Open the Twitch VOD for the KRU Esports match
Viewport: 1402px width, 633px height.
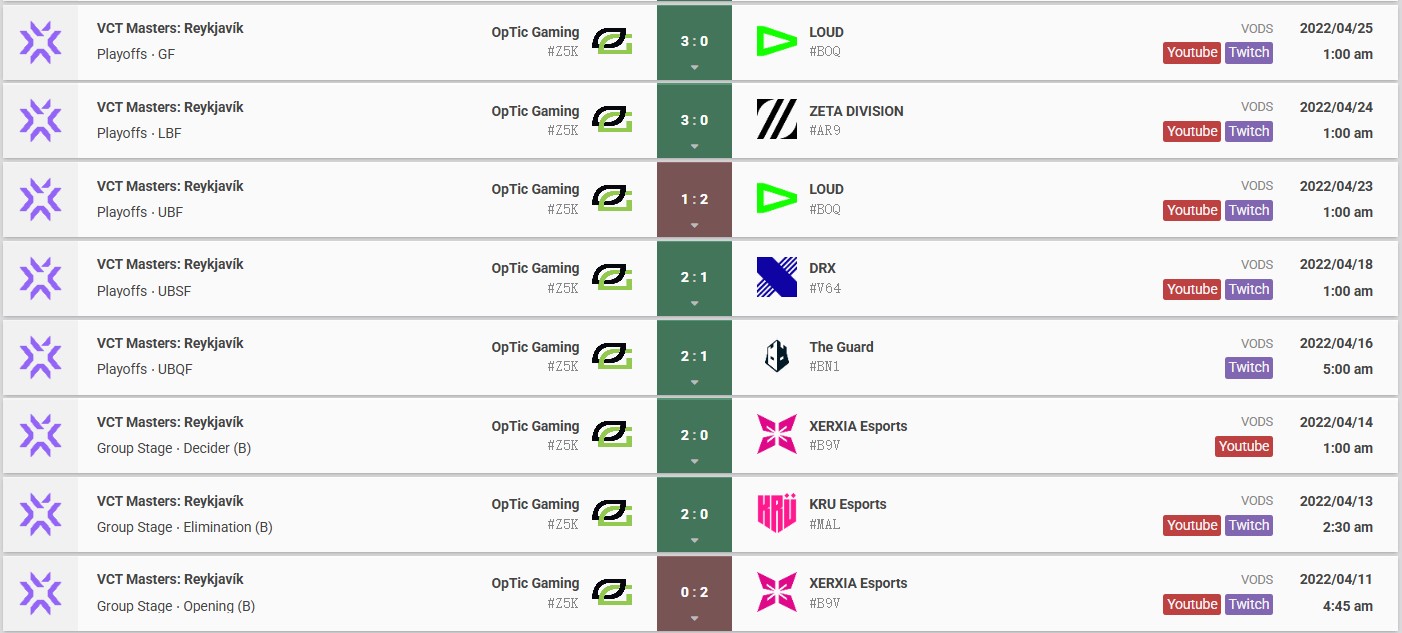[1249, 525]
